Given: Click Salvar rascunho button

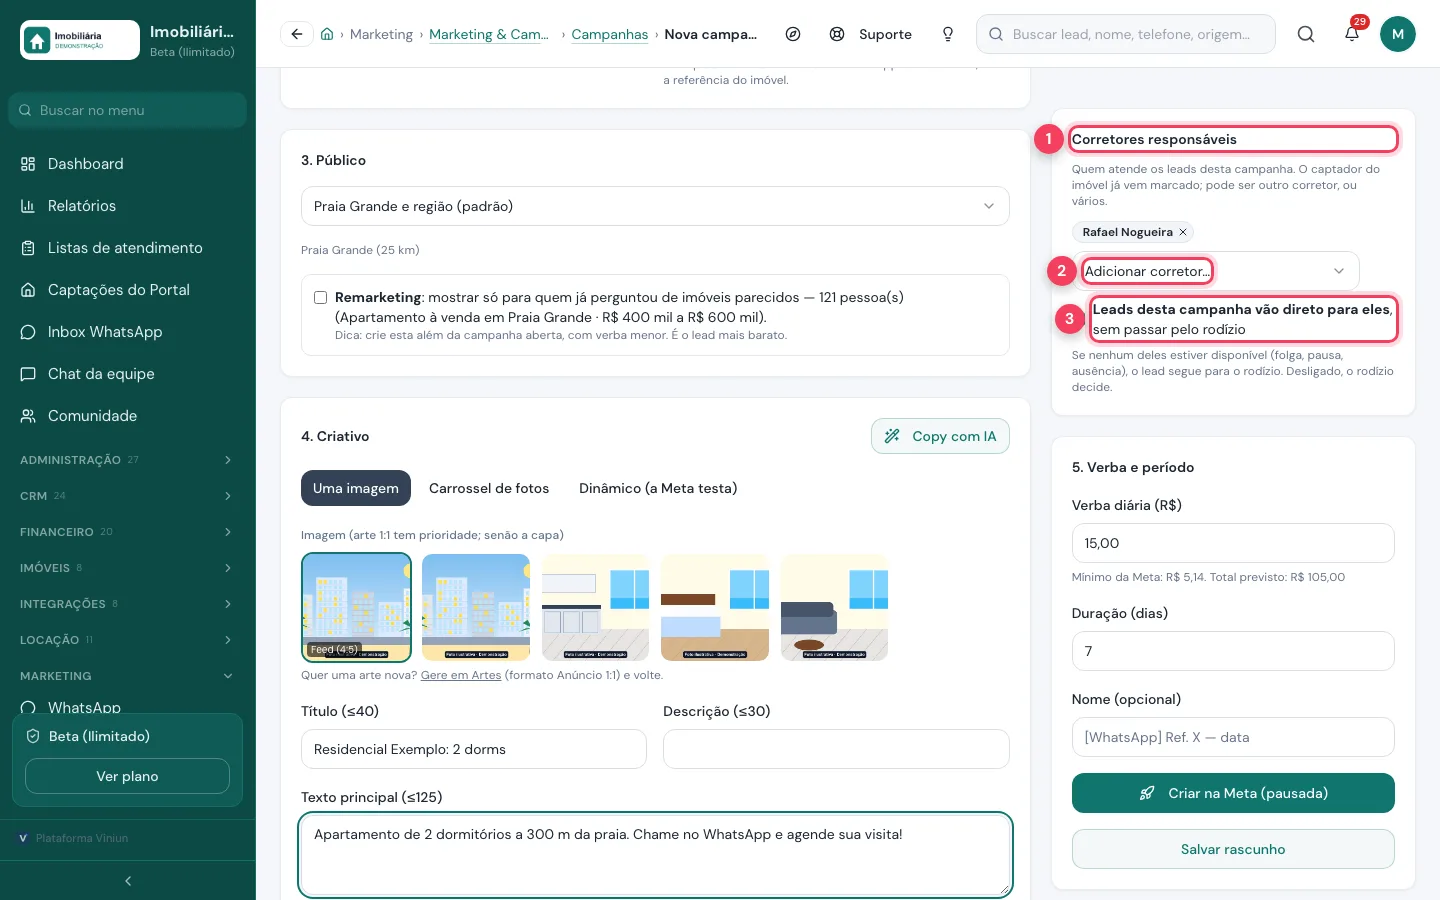Looking at the screenshot, I should click(x=1233, y=849).
